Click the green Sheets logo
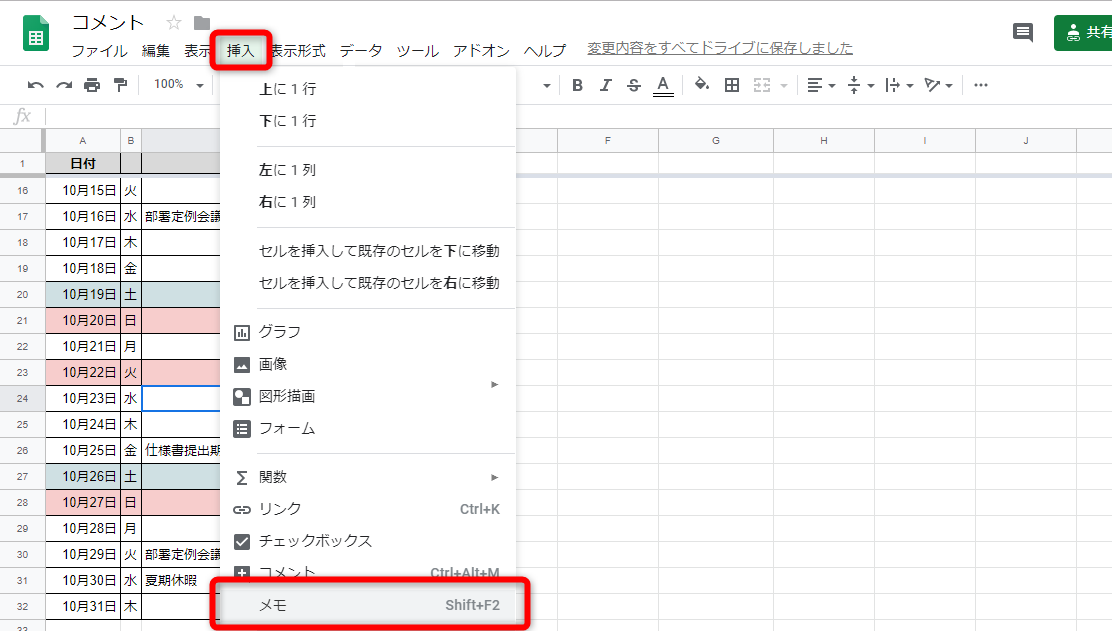 [x=35, y=32]
